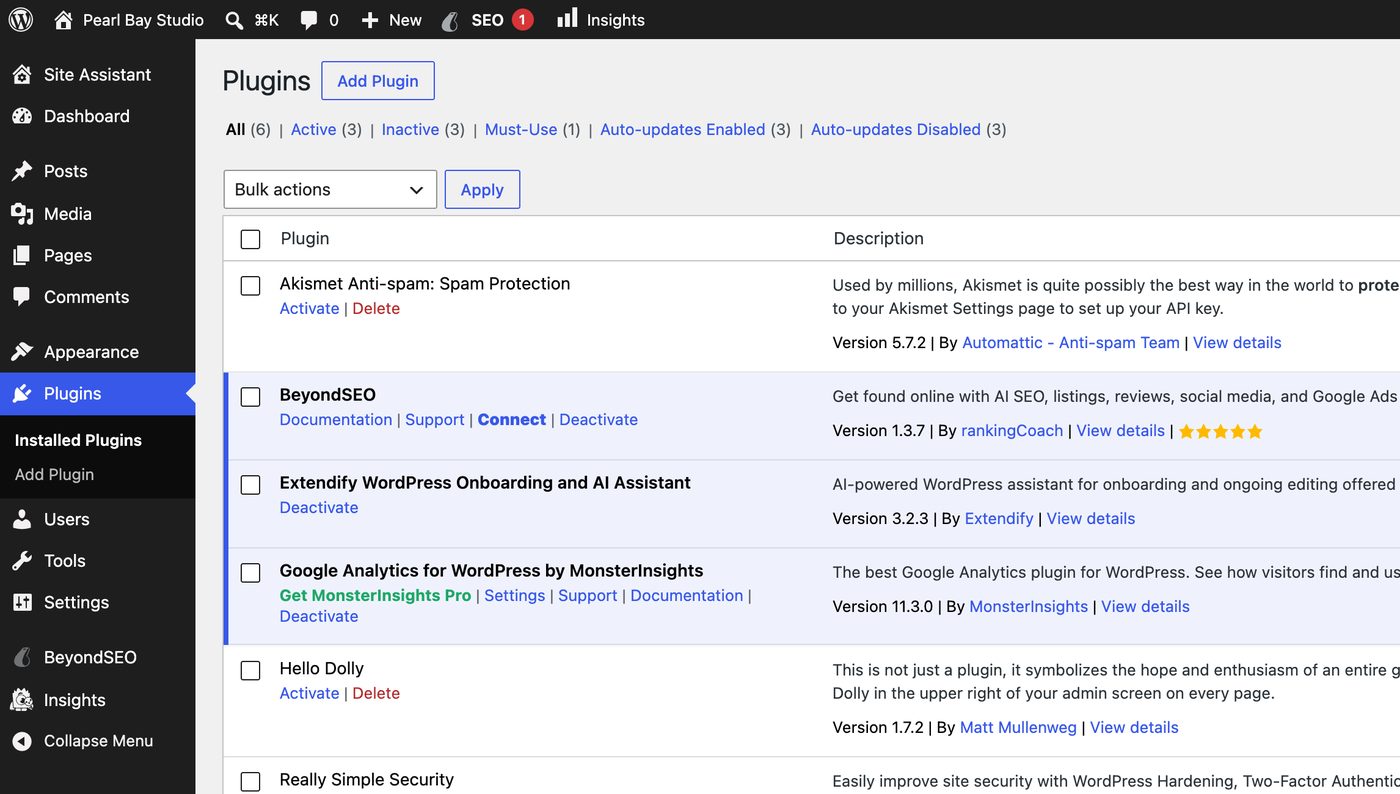Click the Apply bulk action button
The width and height of the screenshot is (1400, 794).
(x=482, y=189)
